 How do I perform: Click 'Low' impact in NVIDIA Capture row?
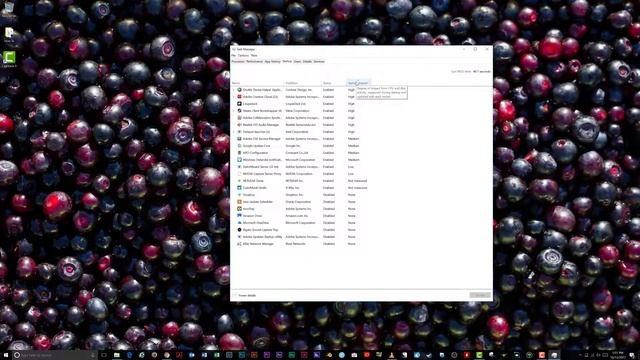[351, 174]
